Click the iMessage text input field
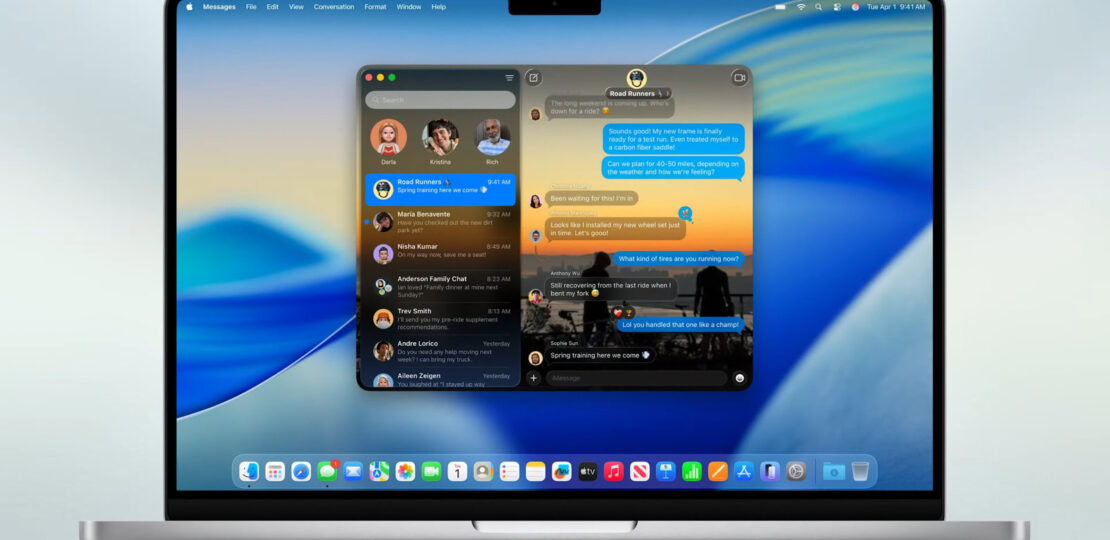The height and width of the screenshot is (540, 1110). [x=635, y=378]
